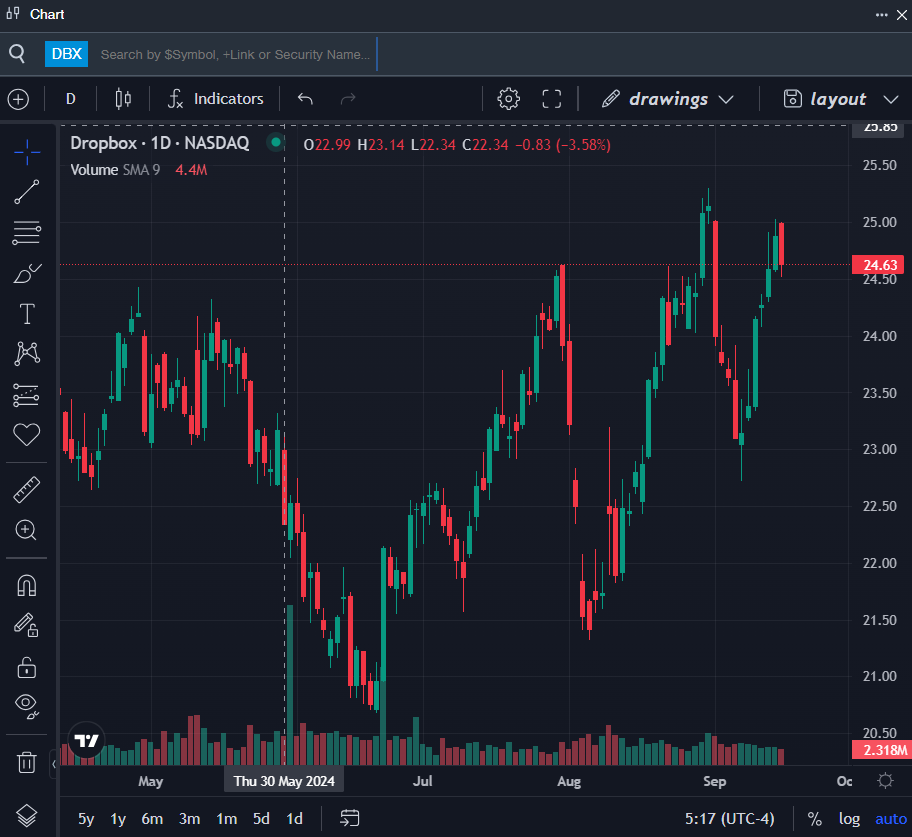Toggle log scale mode

849,819
